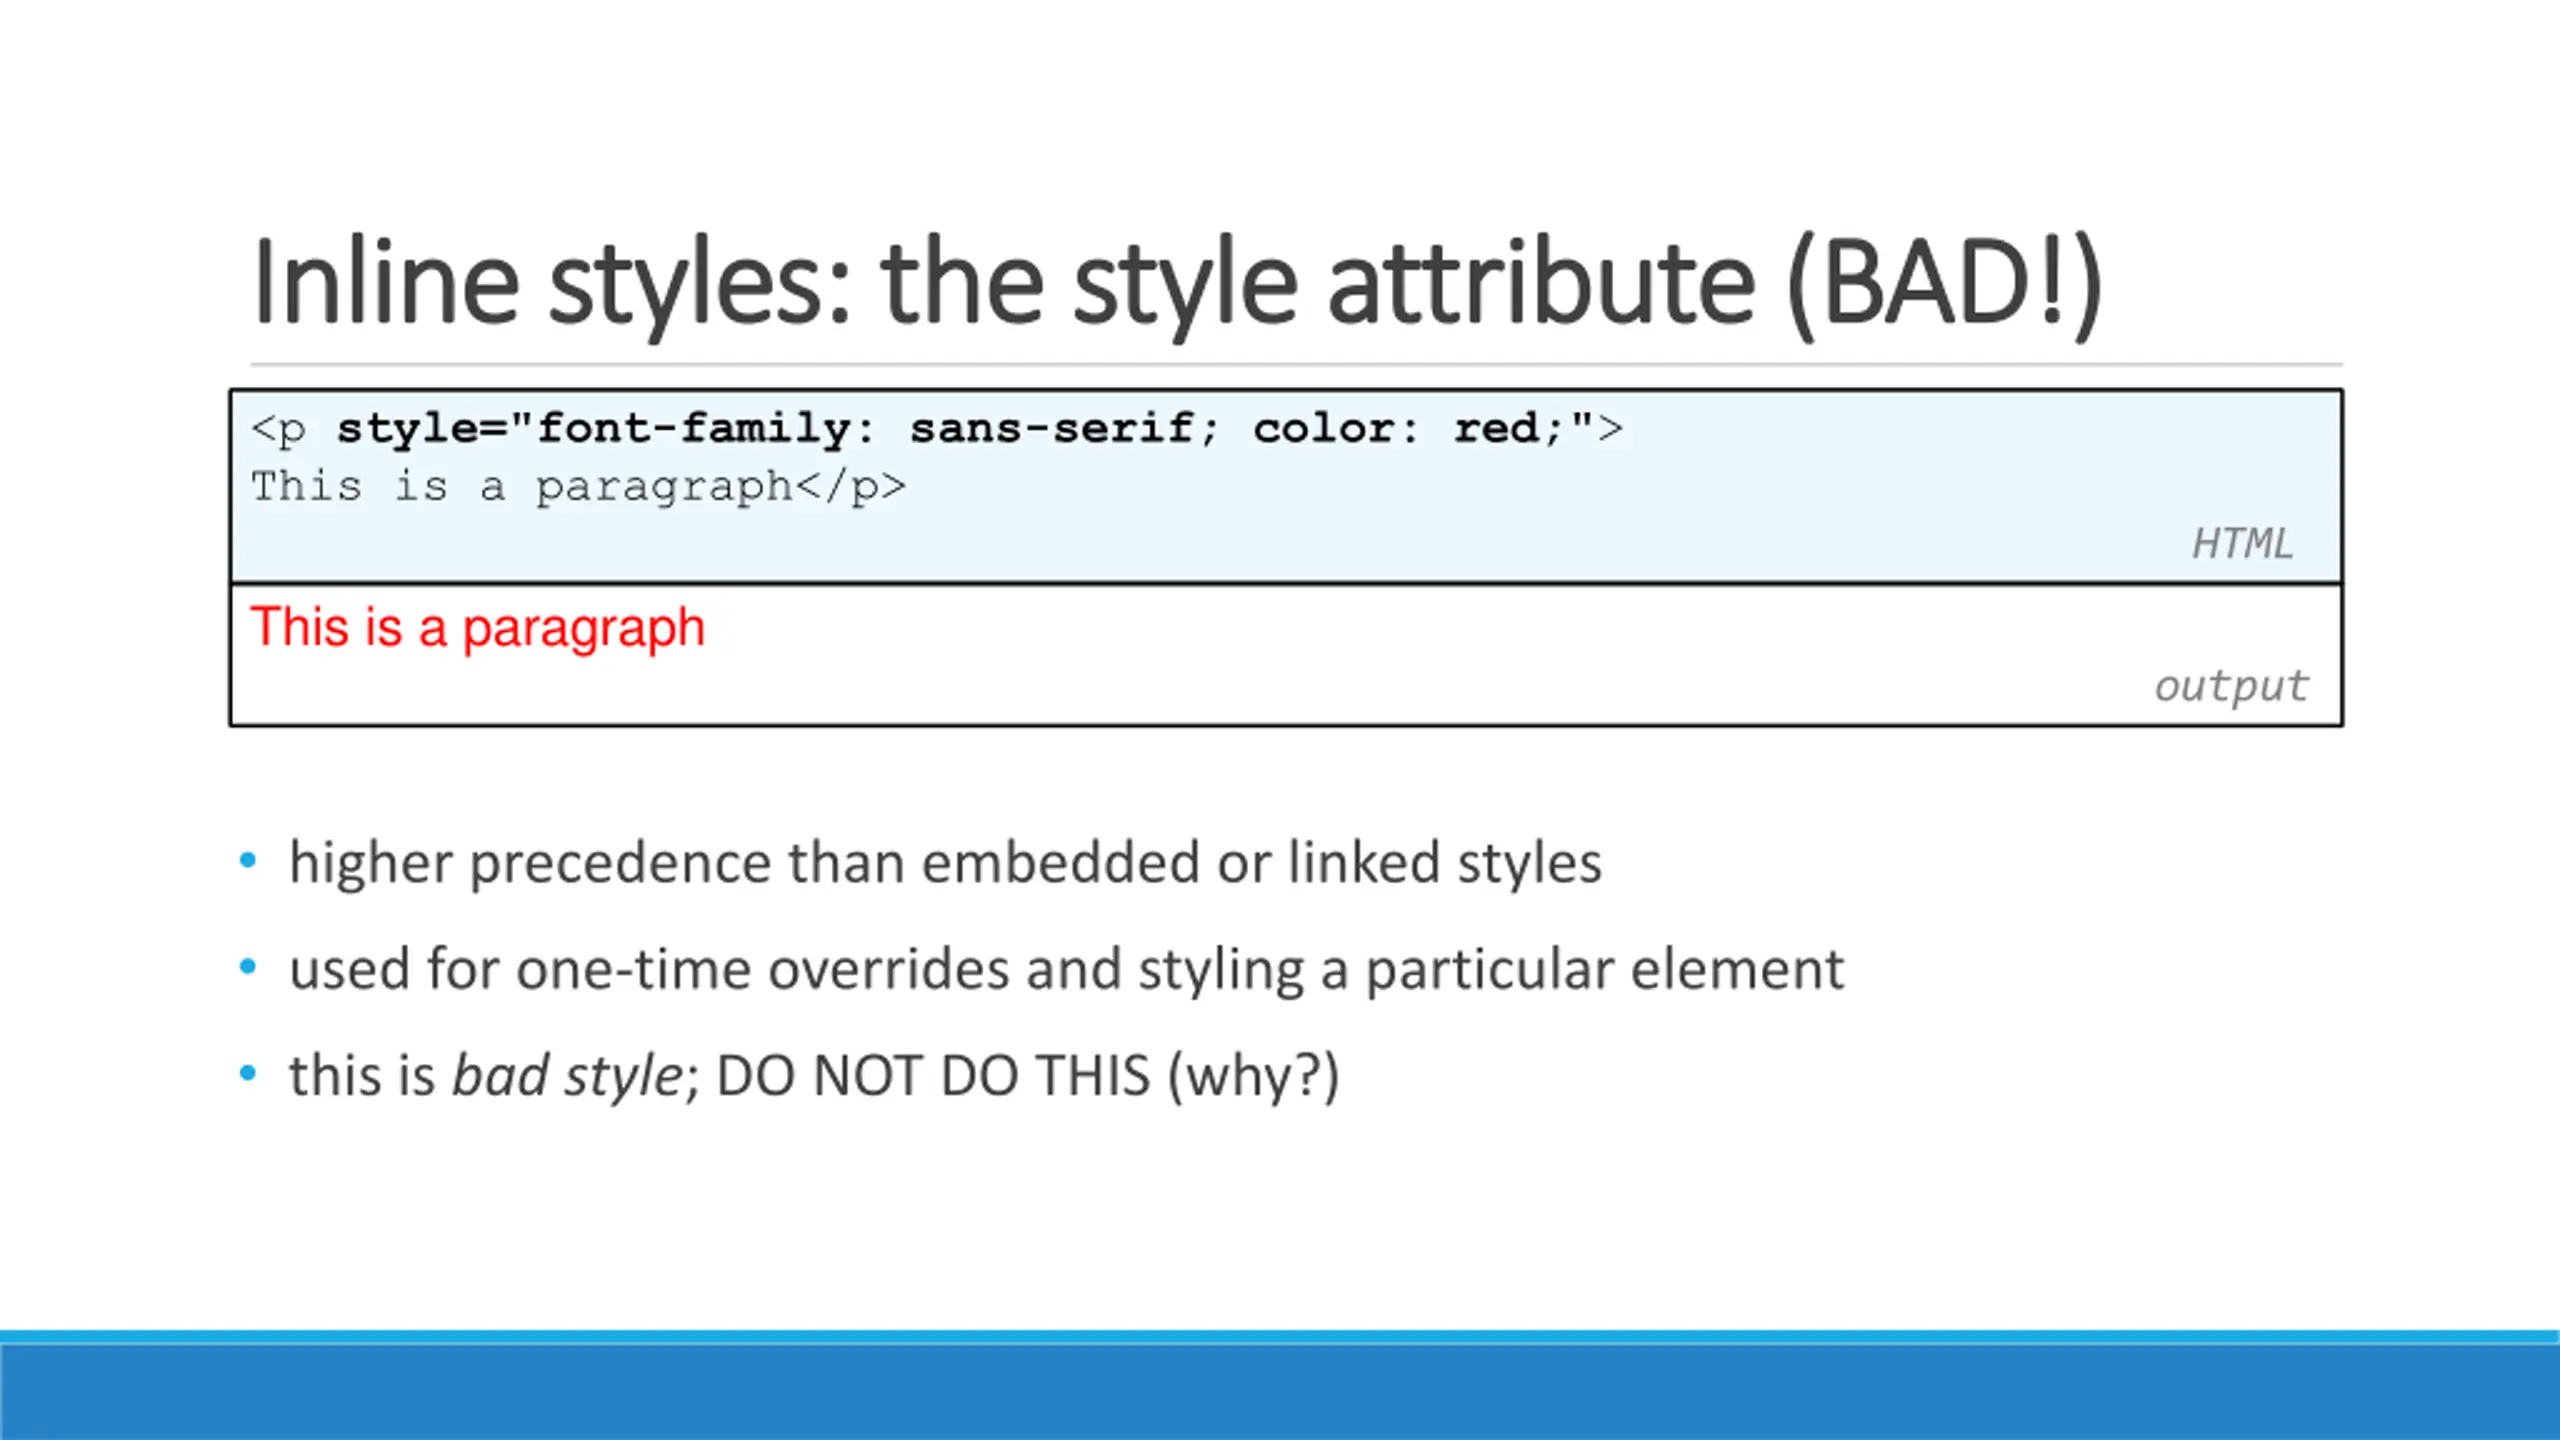Image resolution: width=2560 pixels, height=1440 pixels.
Task: Click the italic output label
Action: coord(2231,686)
